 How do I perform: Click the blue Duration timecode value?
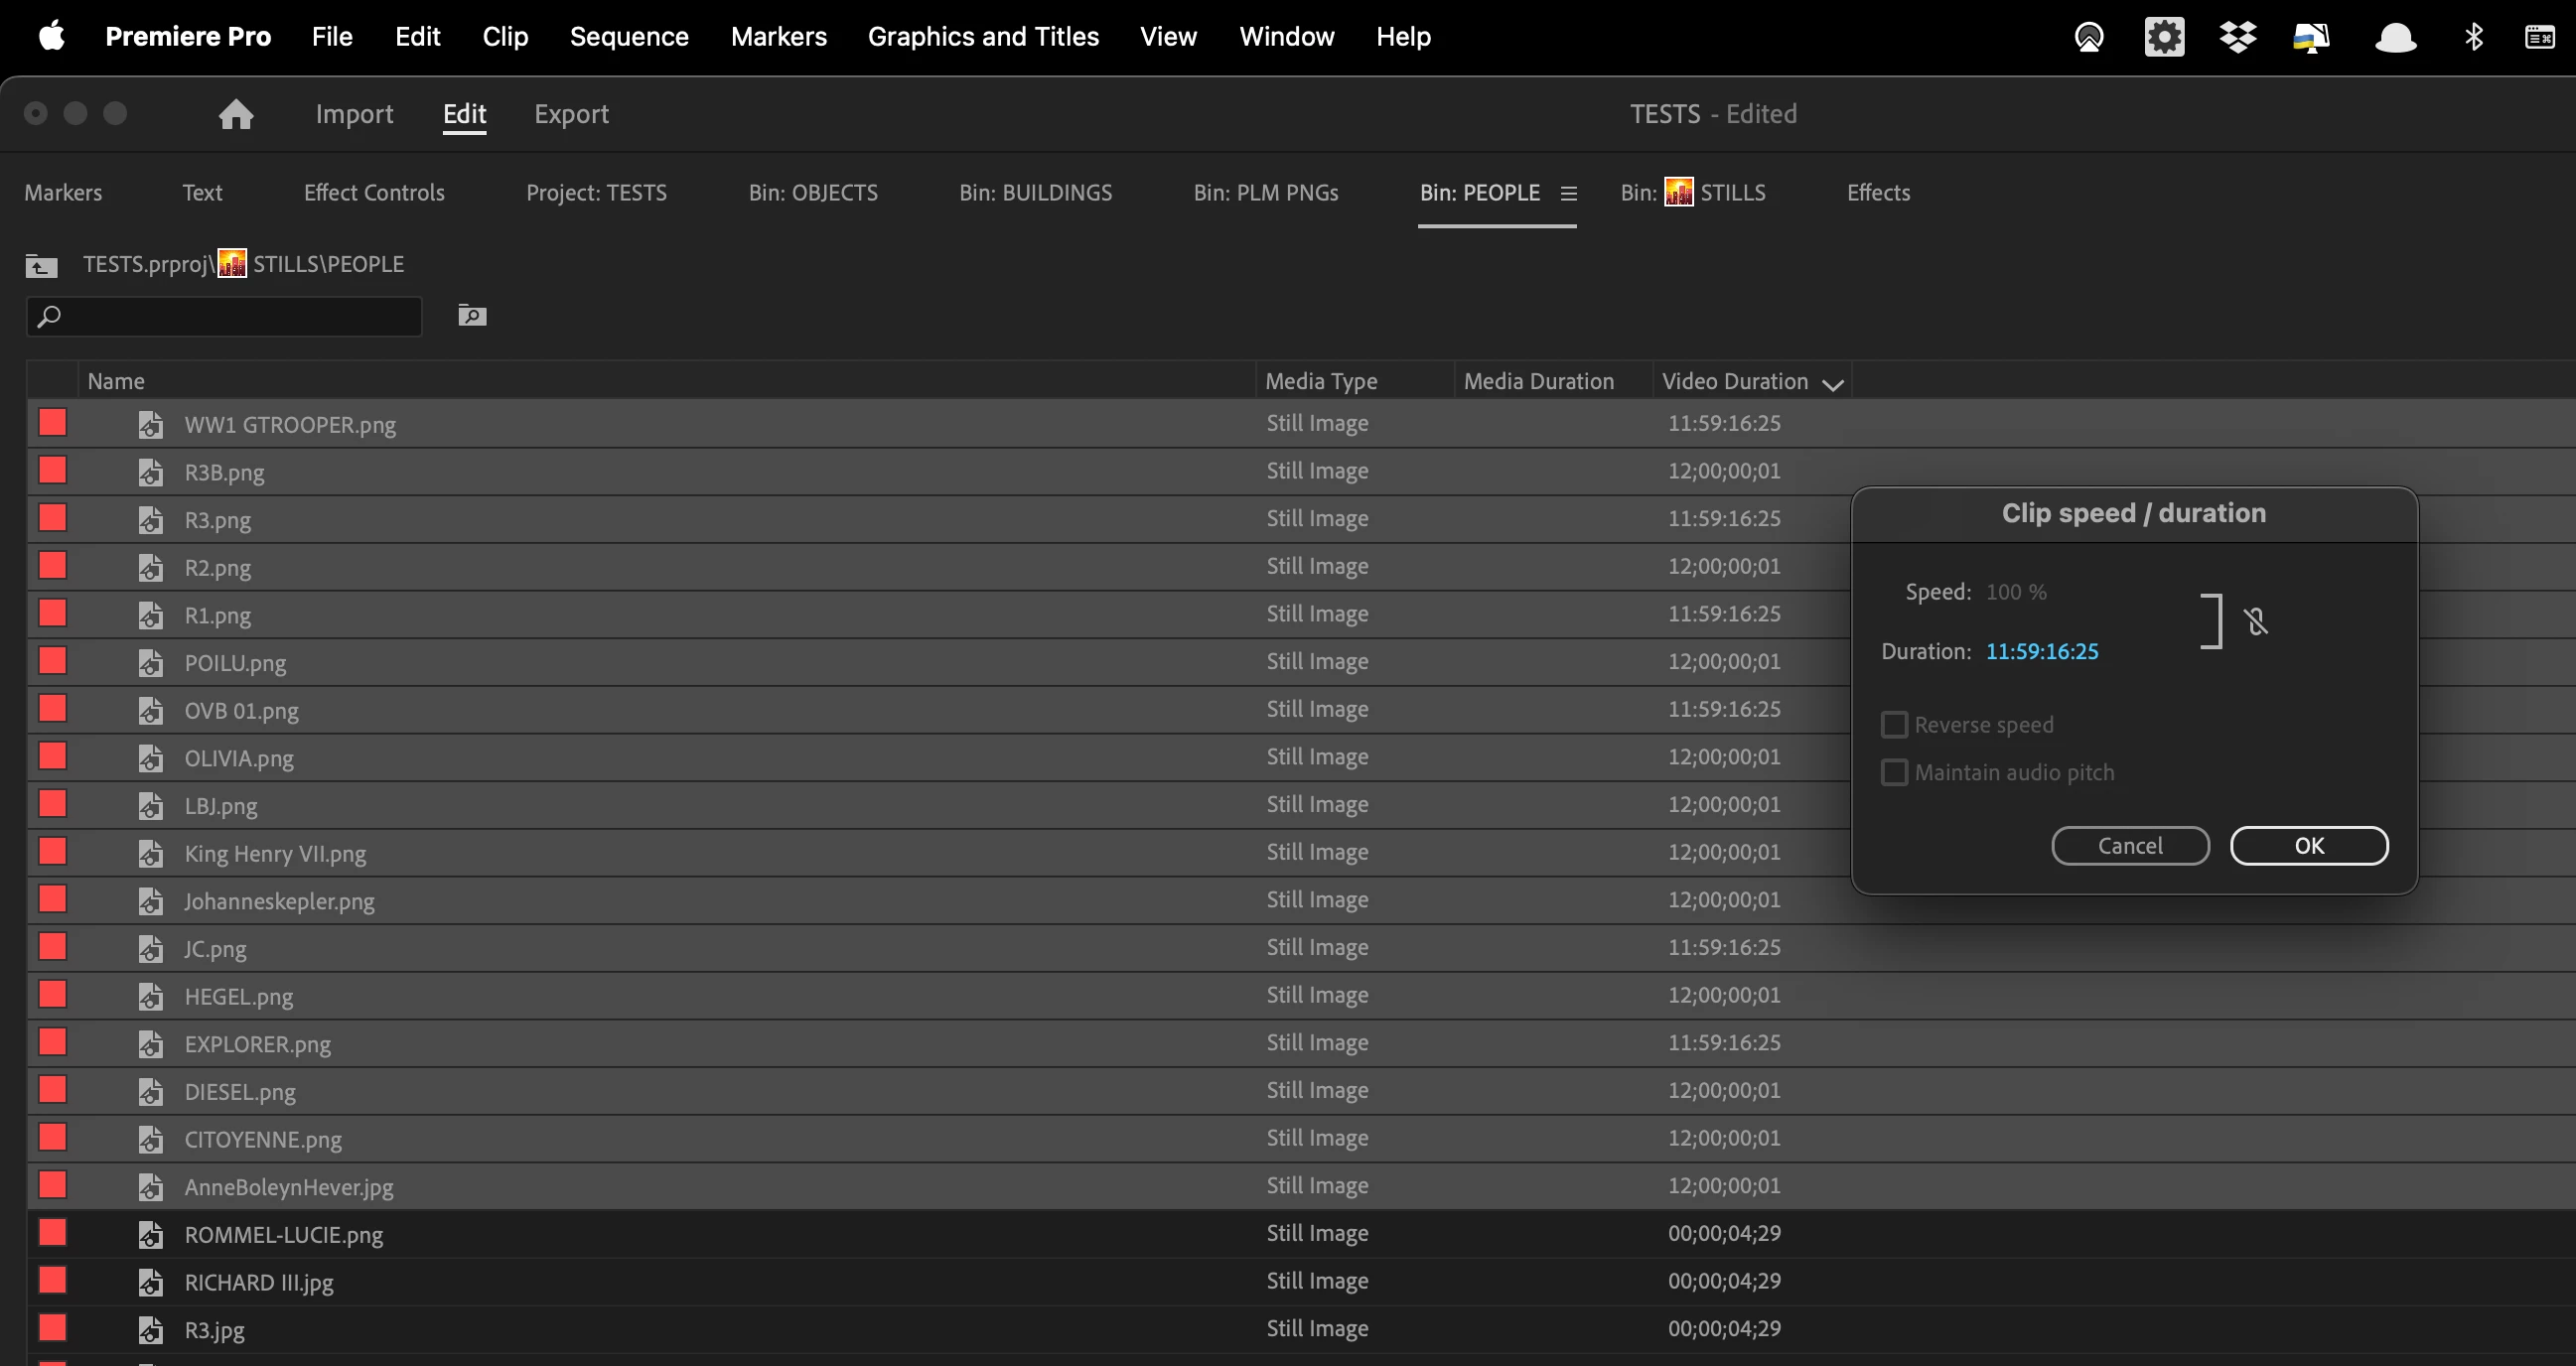tap(2042, 651)
